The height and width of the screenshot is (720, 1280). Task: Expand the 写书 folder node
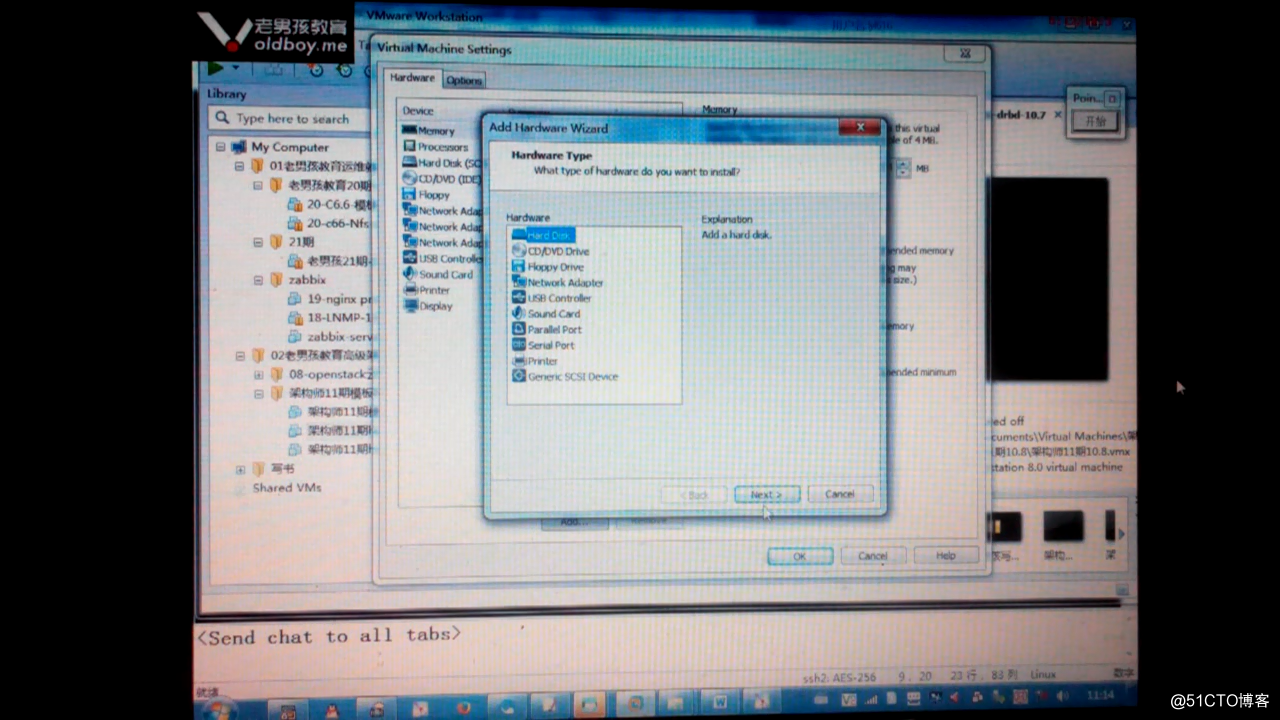coord(240,469)
